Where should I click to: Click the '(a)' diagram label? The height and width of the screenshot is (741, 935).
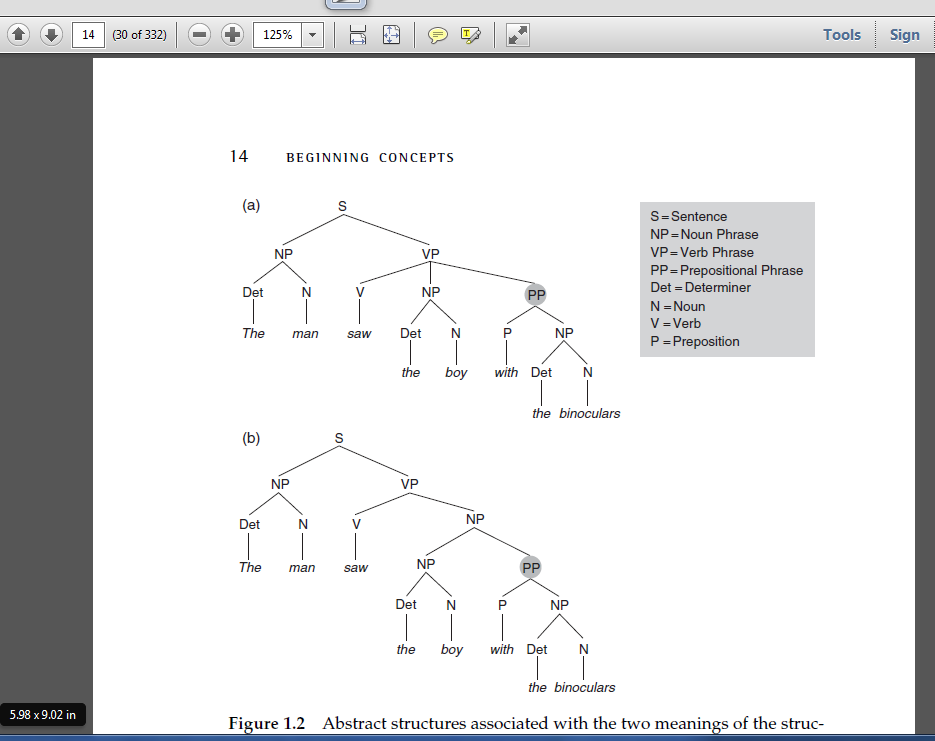[x=251, y=205]
